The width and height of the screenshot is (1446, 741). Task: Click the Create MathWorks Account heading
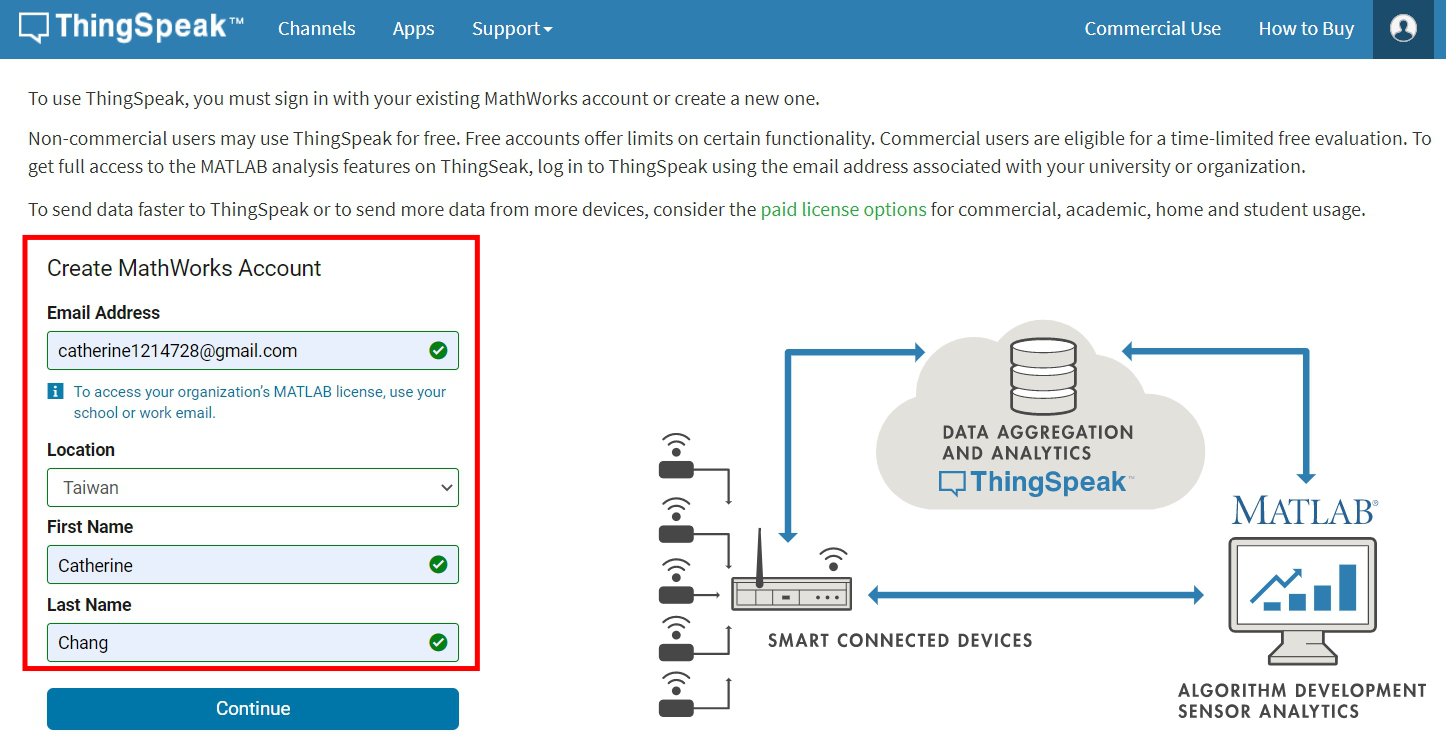click(x=184, y=268)
